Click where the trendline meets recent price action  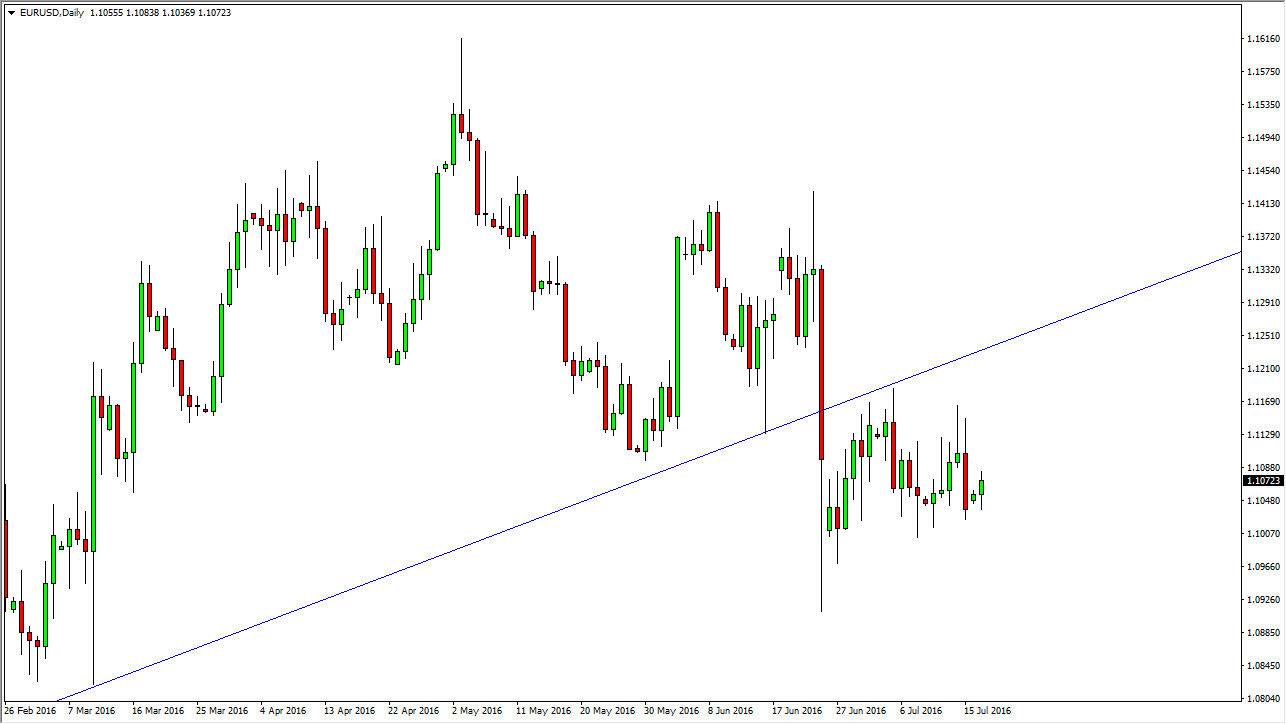(820, 410)
